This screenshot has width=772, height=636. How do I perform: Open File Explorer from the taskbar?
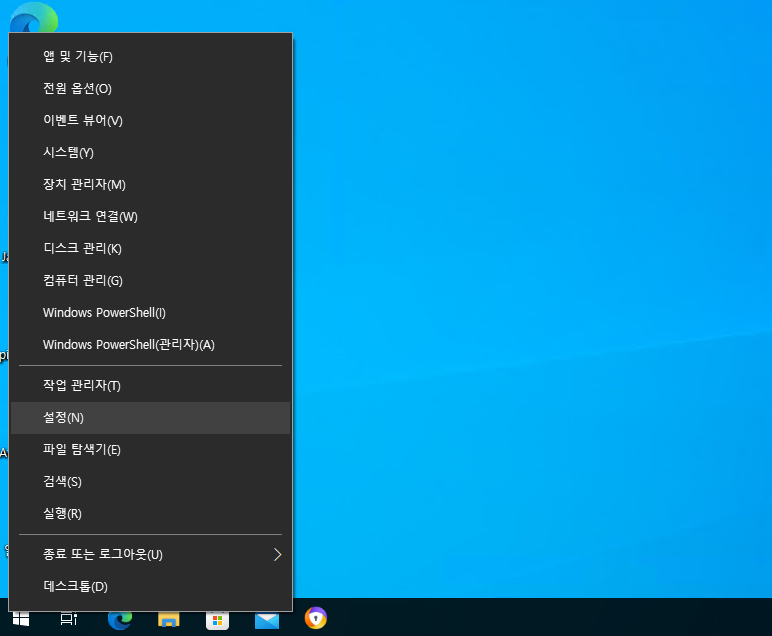click(169, 619)
